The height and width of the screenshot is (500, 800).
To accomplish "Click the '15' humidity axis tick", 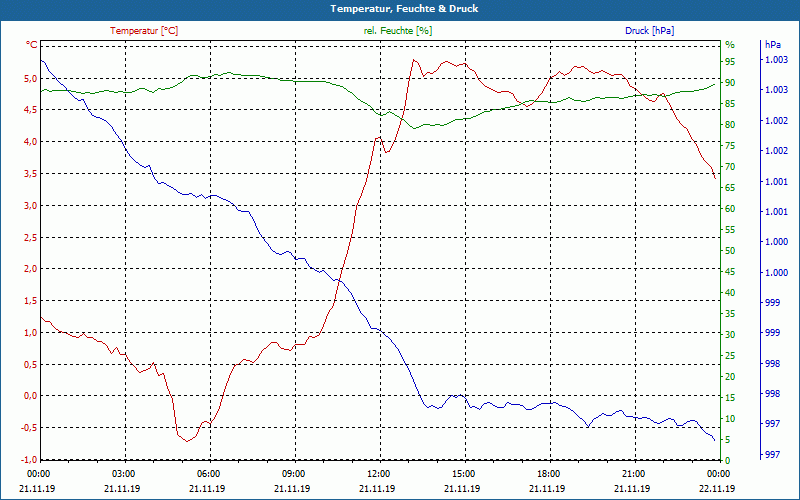I will click(x=730, y=398).
